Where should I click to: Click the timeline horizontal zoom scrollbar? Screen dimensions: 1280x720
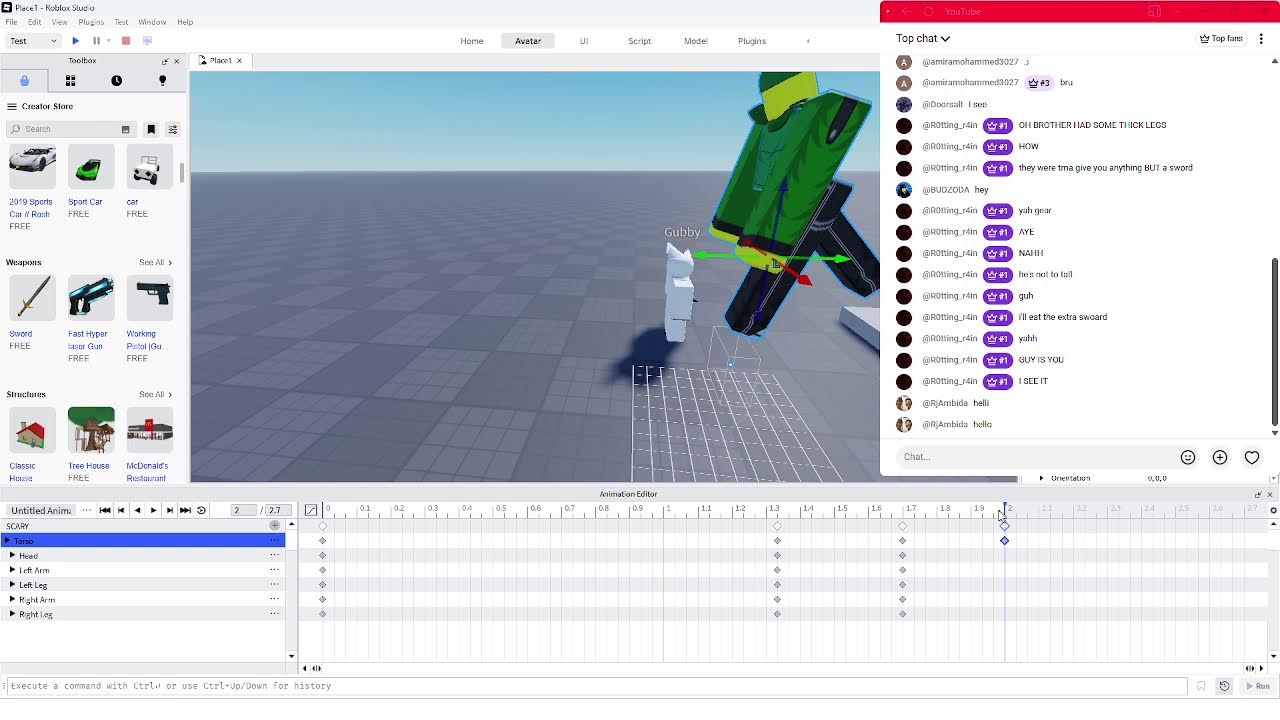click(x=783, y=668)
